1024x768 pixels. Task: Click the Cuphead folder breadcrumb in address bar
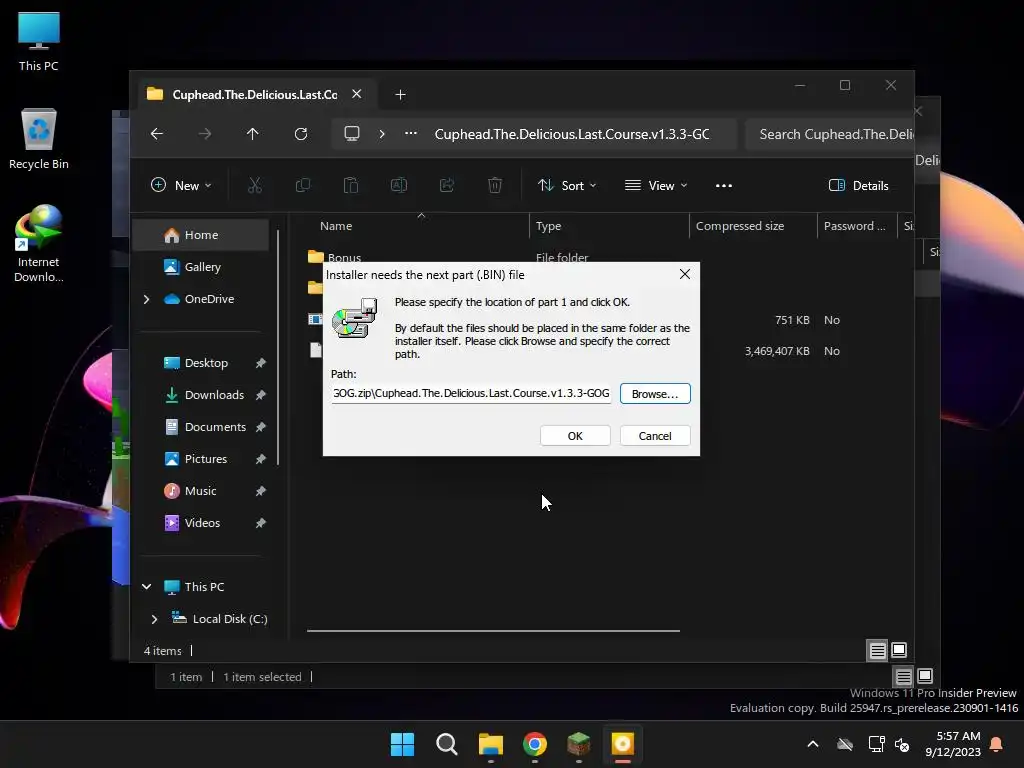click(572, 134)
